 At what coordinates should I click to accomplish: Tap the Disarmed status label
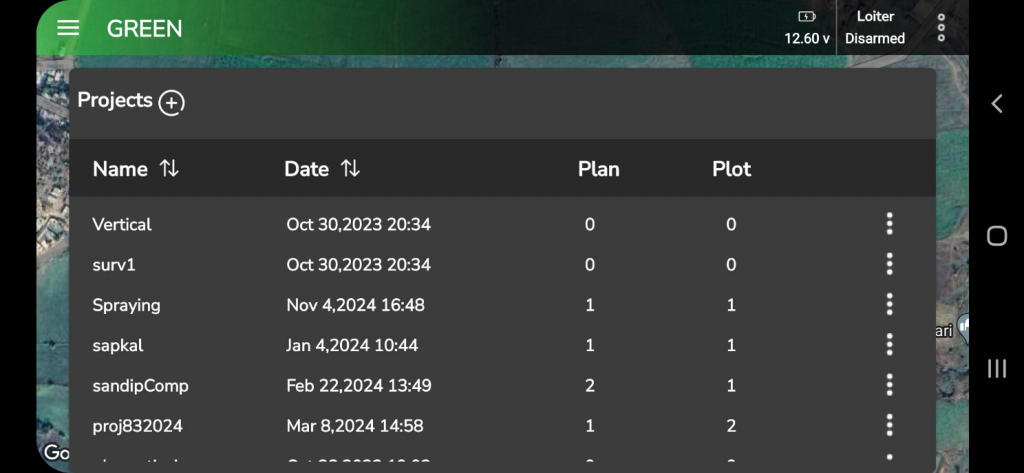pos(875,39)
